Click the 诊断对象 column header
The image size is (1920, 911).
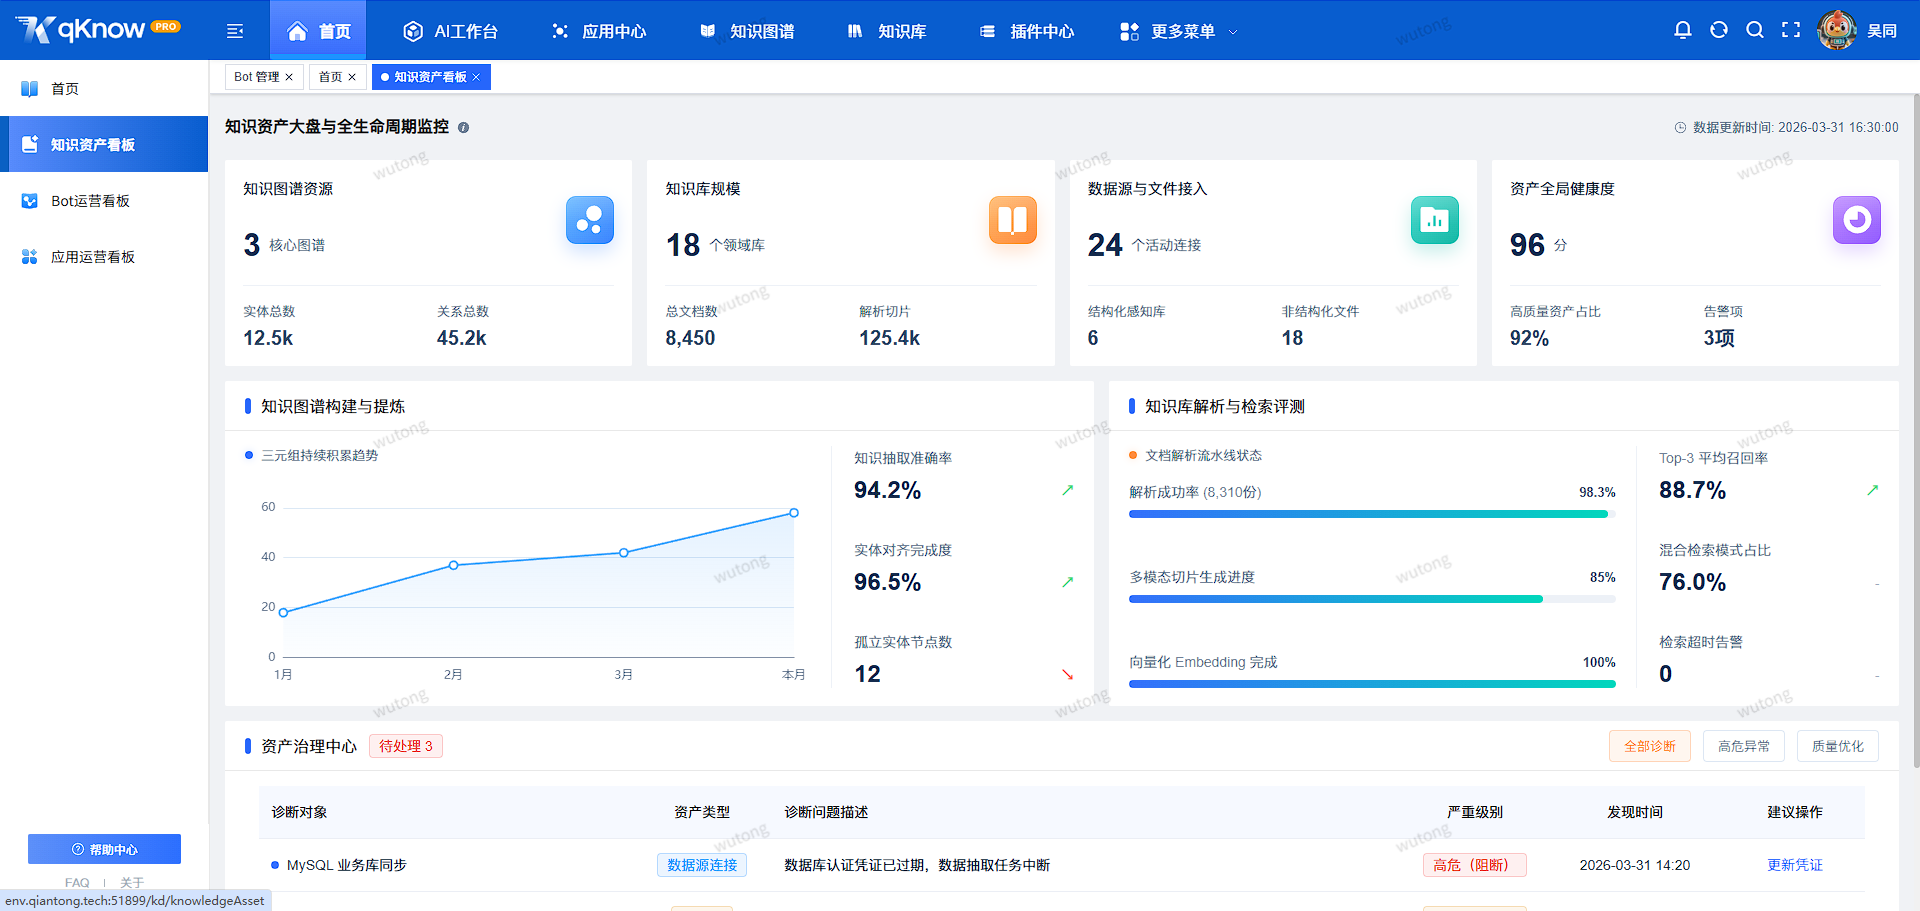click(x=299, y=812)
